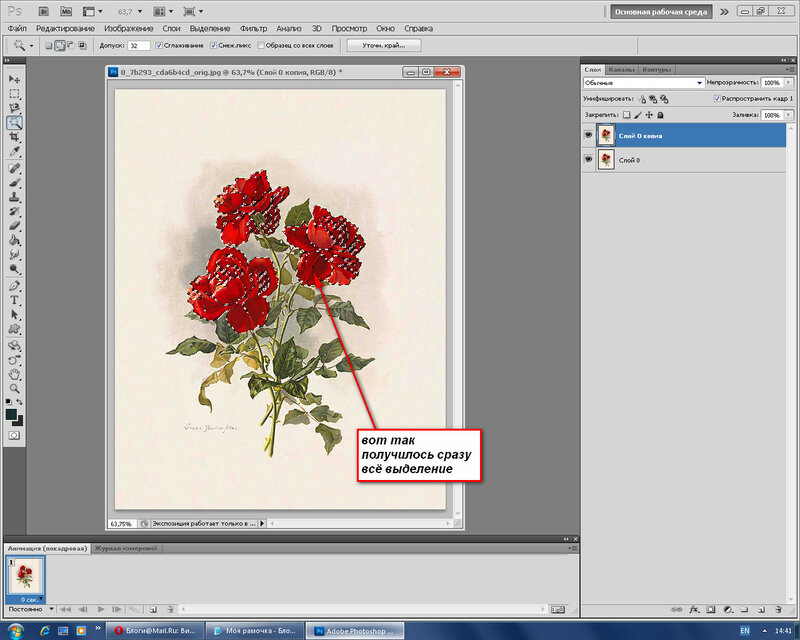Click the Уточн. край button

[383, 45]
